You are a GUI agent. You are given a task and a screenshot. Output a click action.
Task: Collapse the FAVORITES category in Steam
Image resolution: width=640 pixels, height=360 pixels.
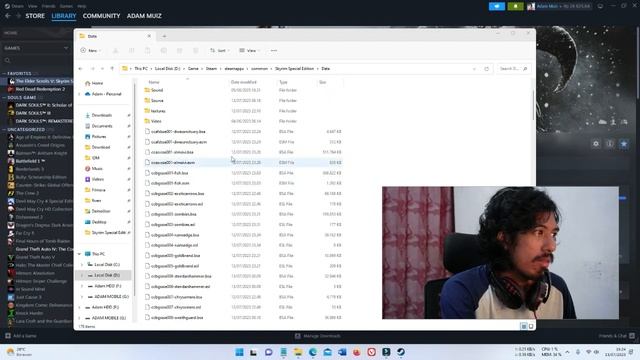tap(4, 73)
